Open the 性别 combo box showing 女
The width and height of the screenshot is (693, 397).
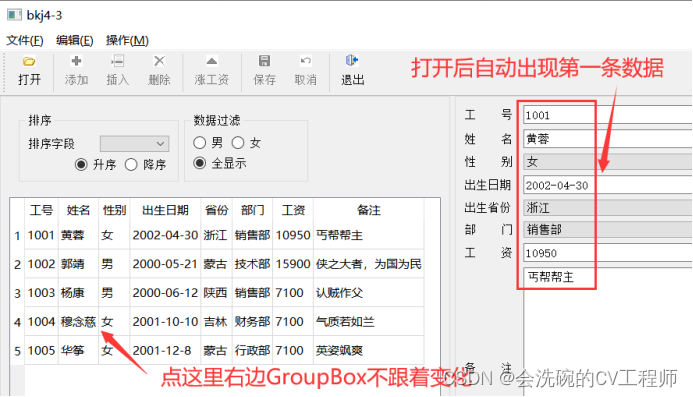[608, 162]
